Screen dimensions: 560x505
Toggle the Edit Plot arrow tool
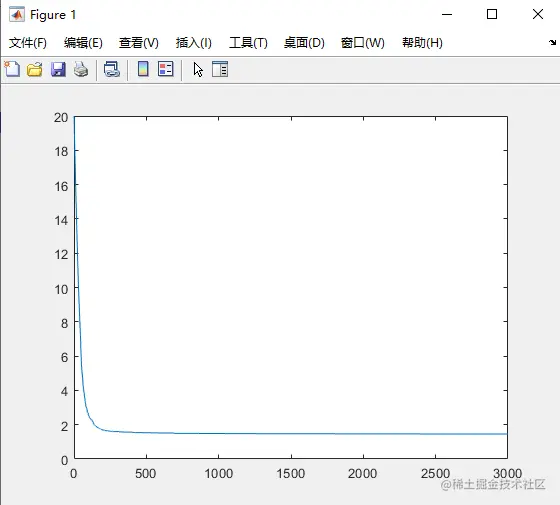pos(198,69)
